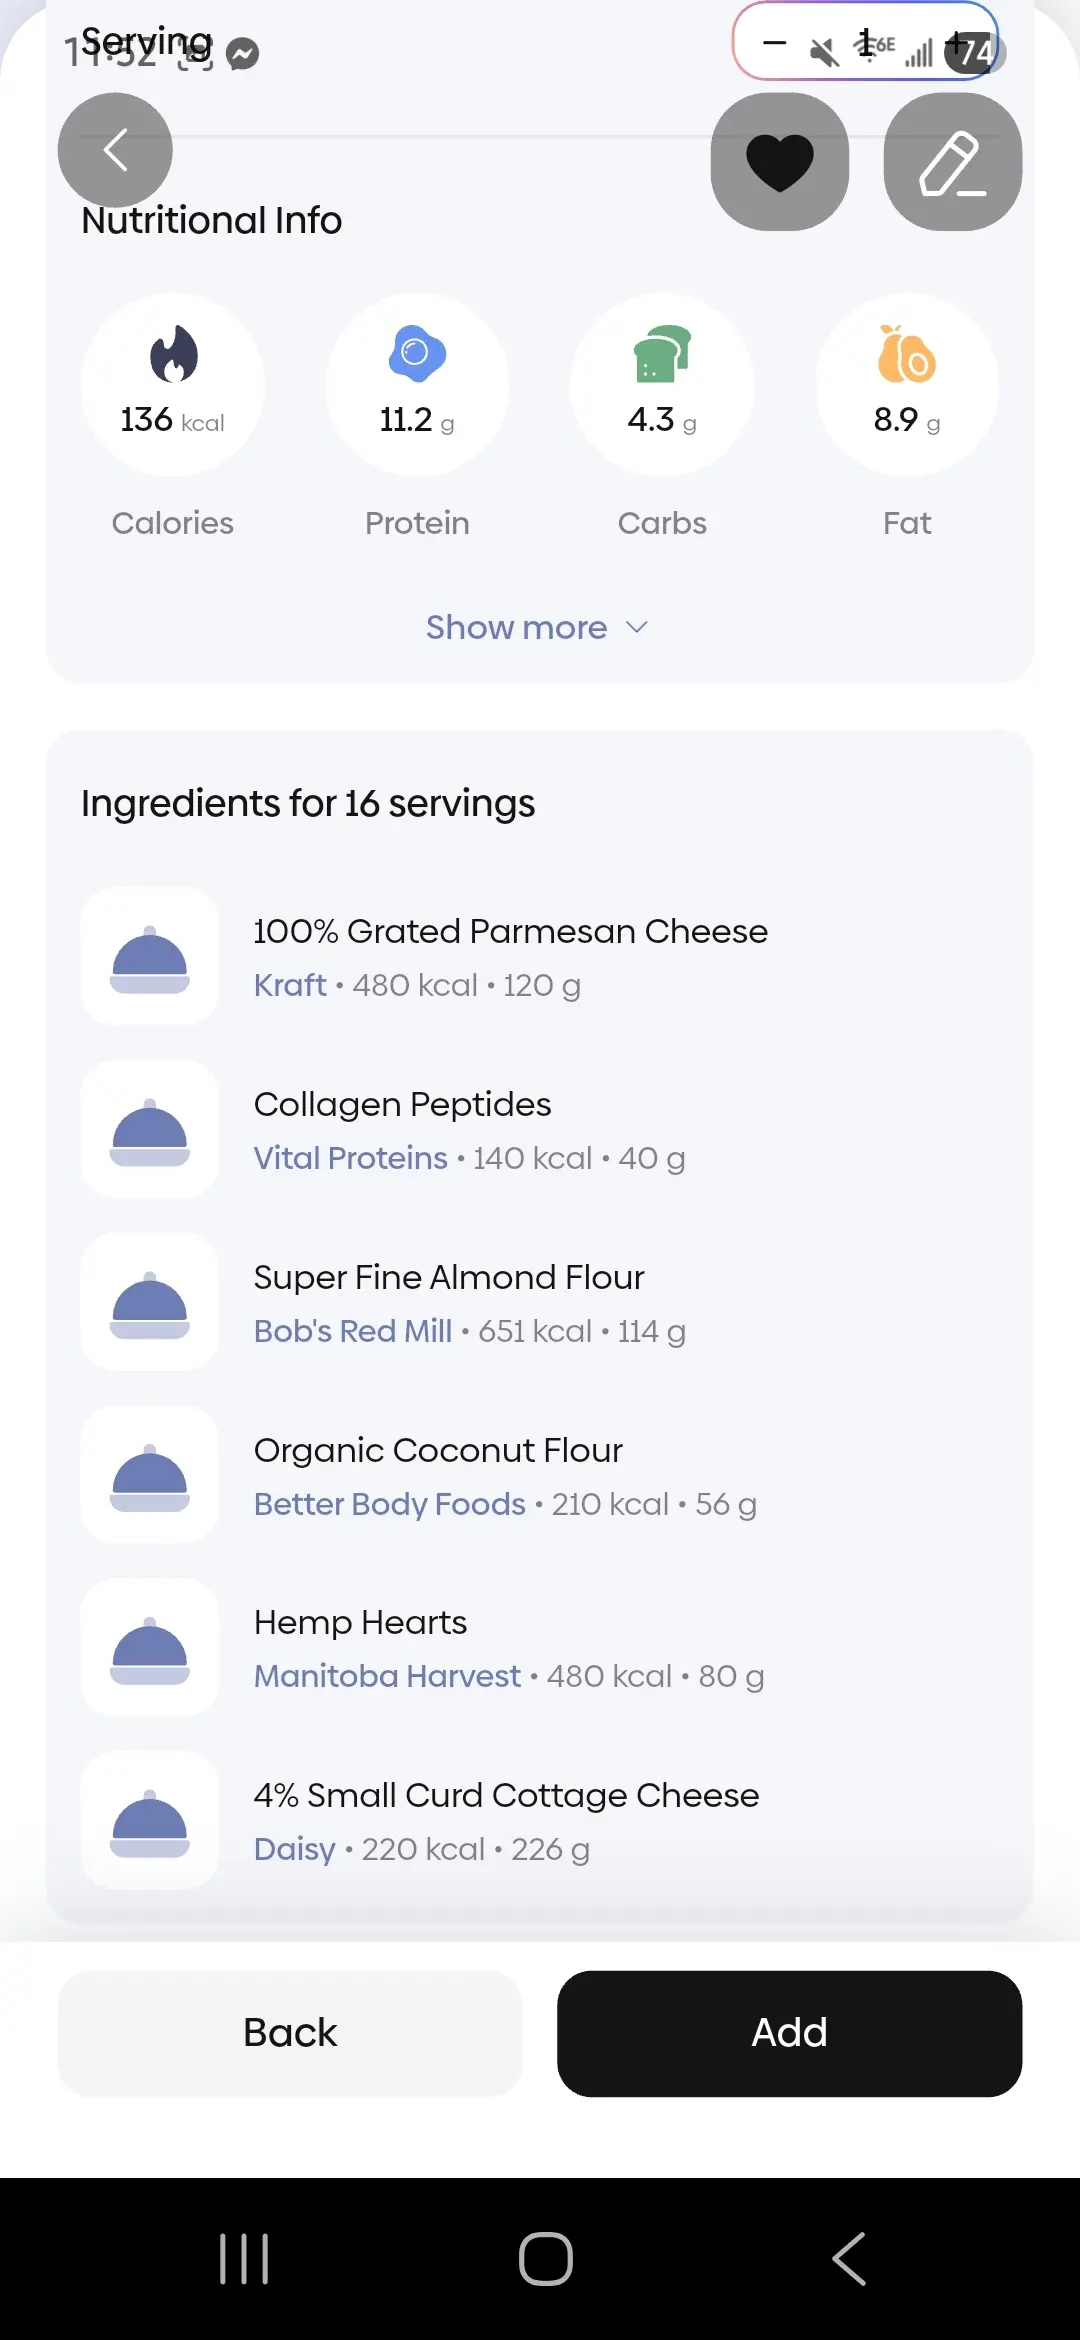Toggle the heart favorite button
The image size is (1080, 2340).
(780, 162)
